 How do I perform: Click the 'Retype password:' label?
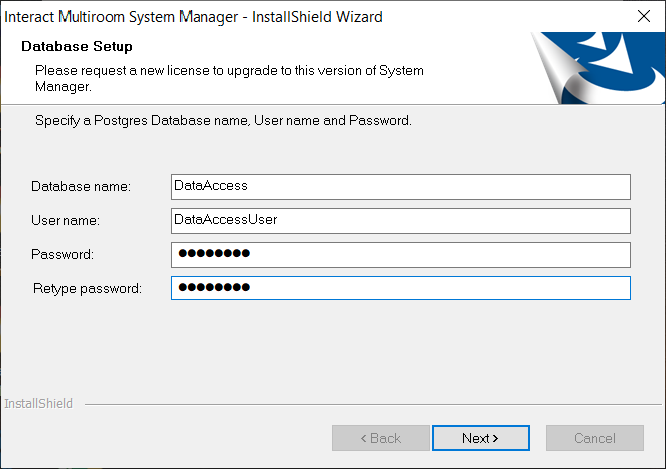[x=87, y=288]
